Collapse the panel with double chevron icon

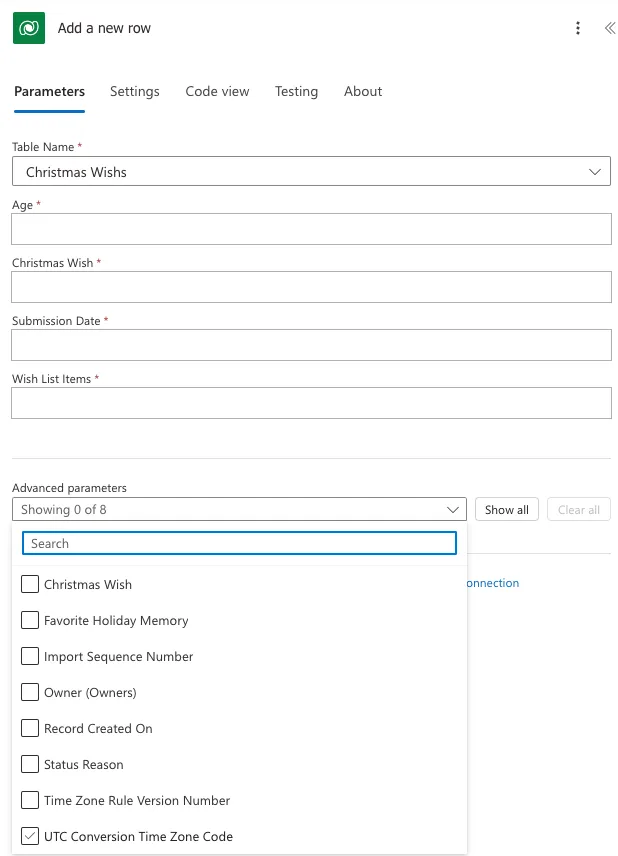[x=609, y=28]
